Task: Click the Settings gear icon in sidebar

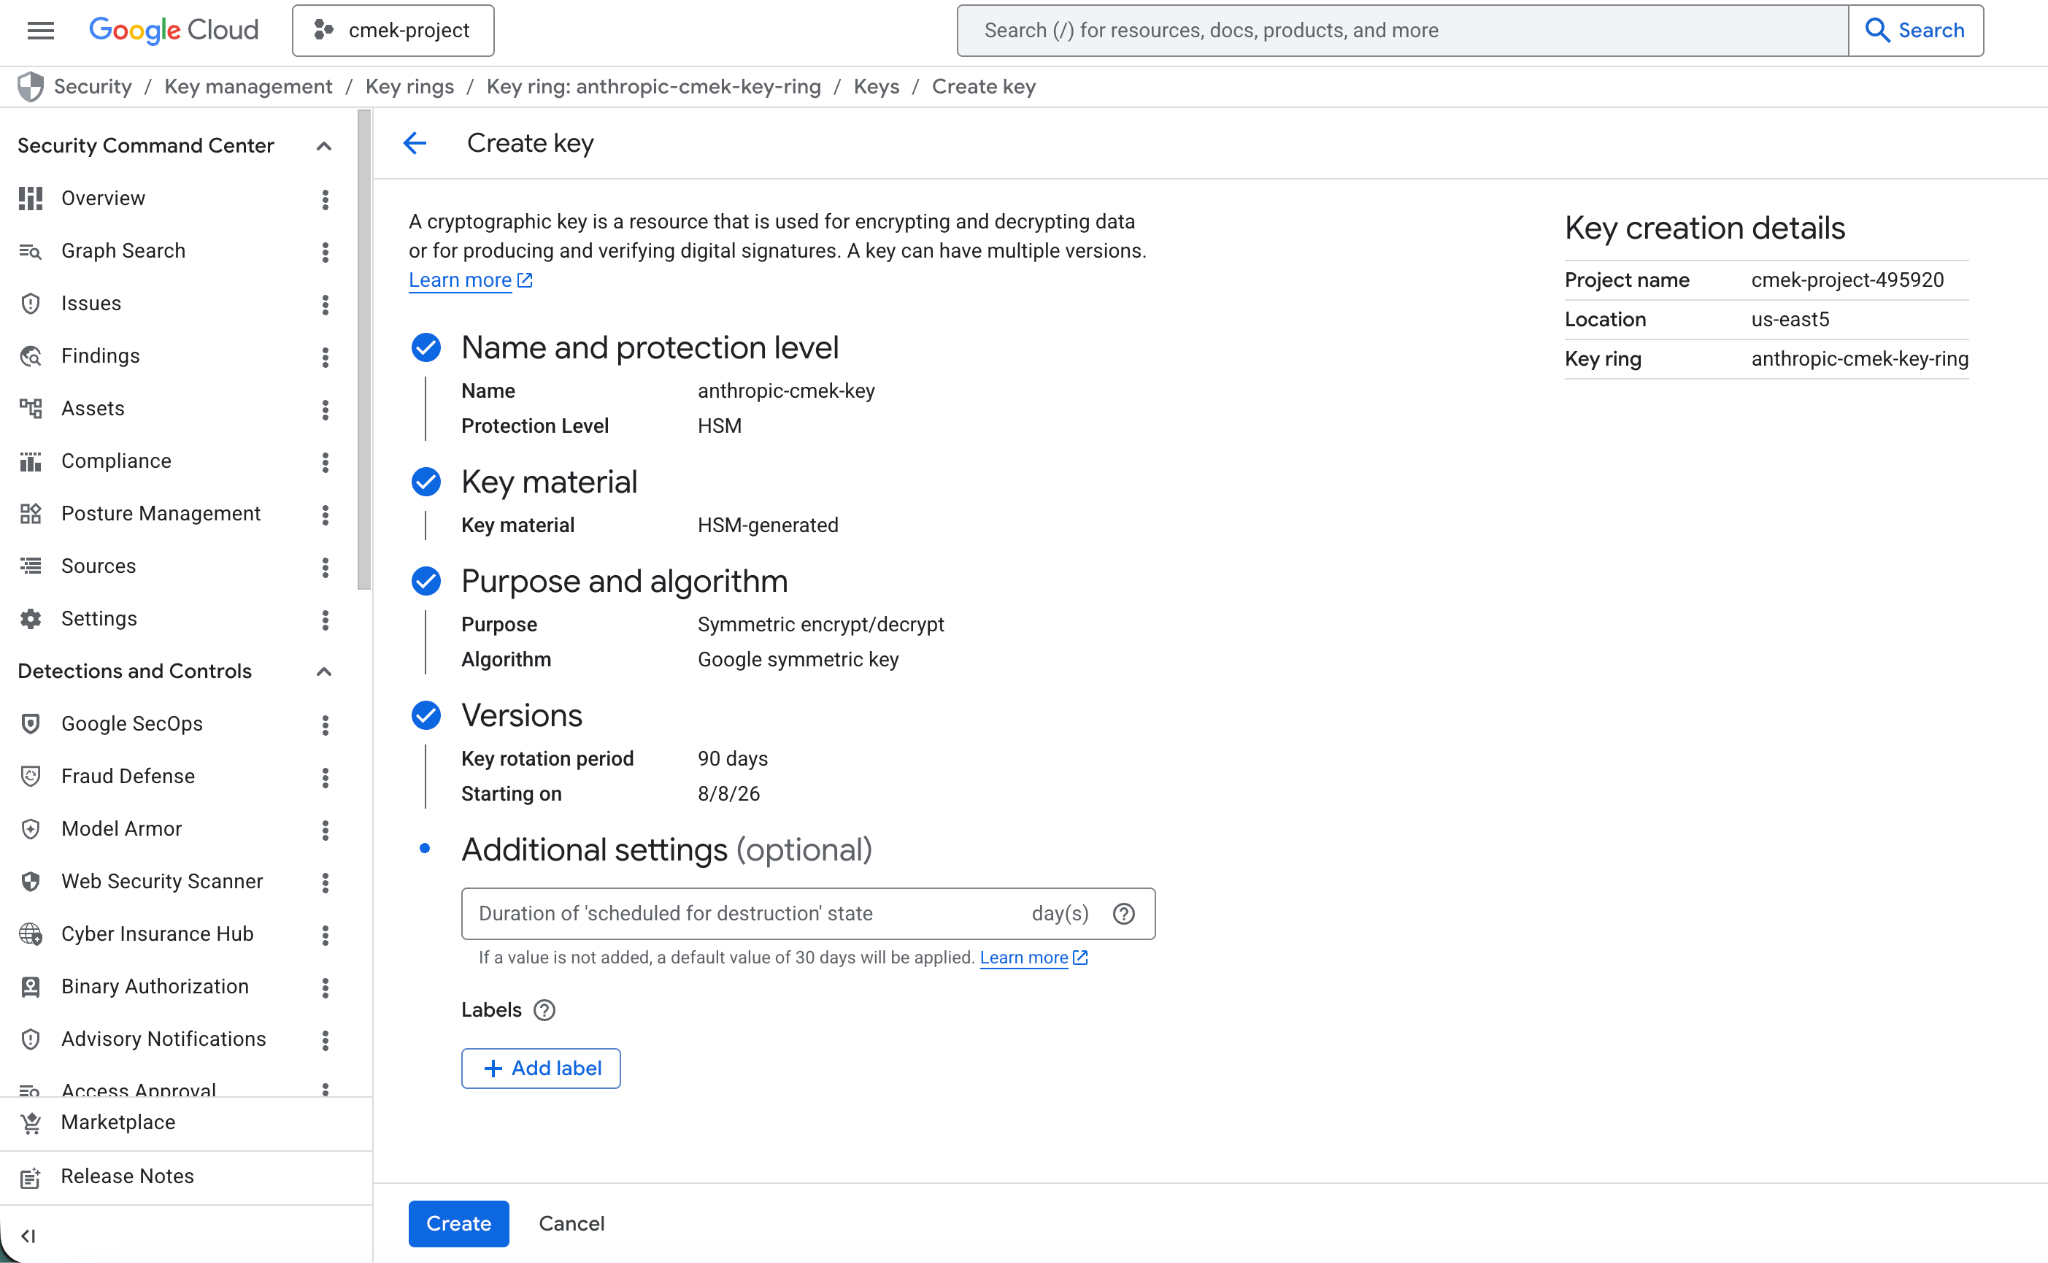Action: (31, 619)
